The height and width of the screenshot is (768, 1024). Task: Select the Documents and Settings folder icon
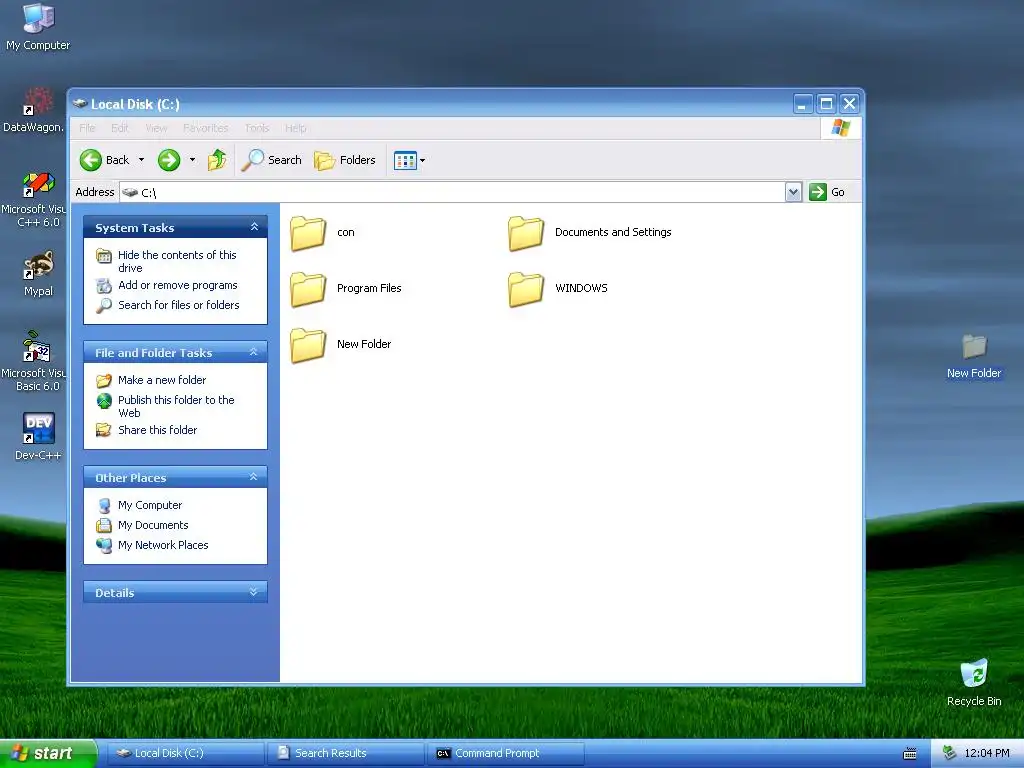(526, 233)
